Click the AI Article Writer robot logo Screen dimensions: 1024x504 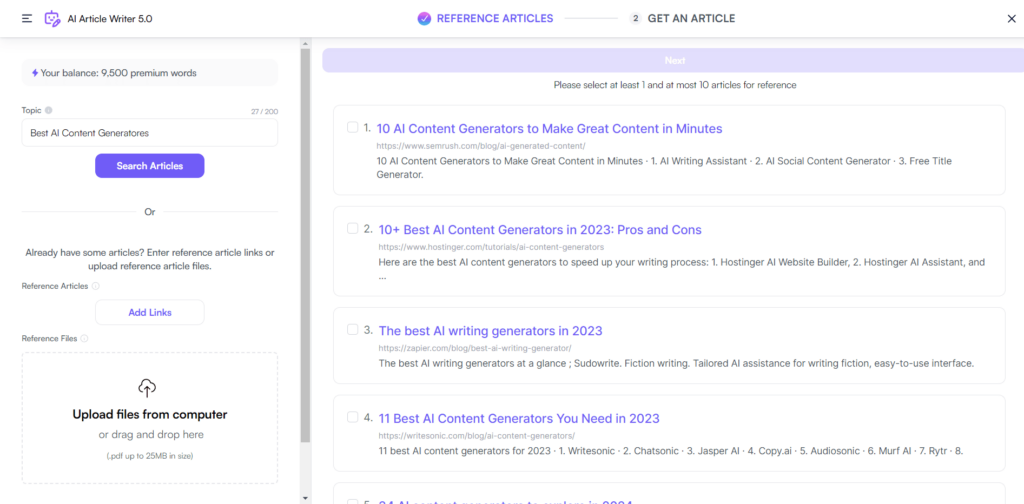click(x=52, y=18)
